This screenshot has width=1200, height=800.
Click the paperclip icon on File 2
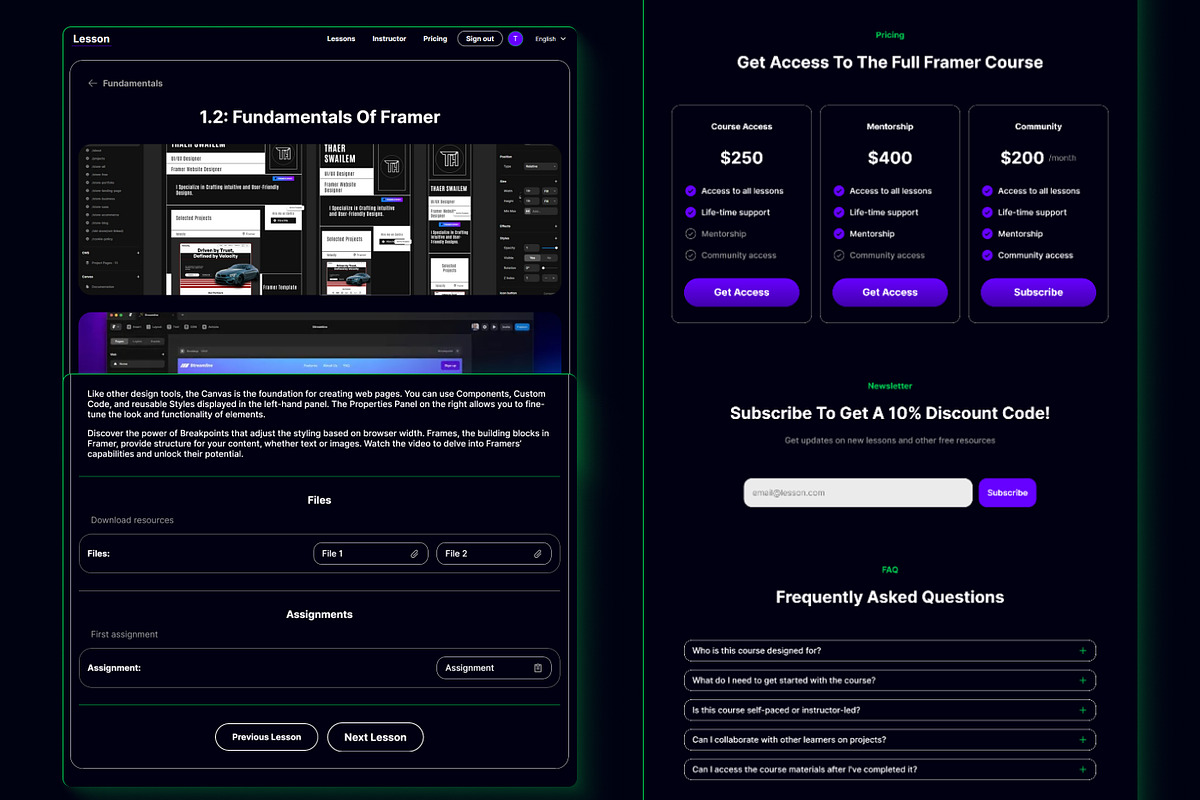[537, 554]
